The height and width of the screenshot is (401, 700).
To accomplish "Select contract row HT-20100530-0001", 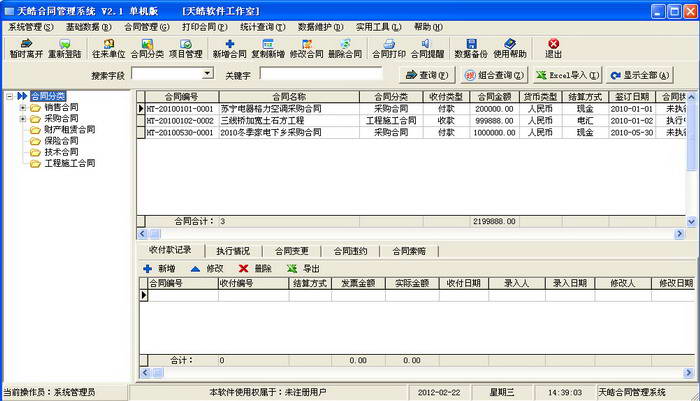I will click(x=411, y=132).
